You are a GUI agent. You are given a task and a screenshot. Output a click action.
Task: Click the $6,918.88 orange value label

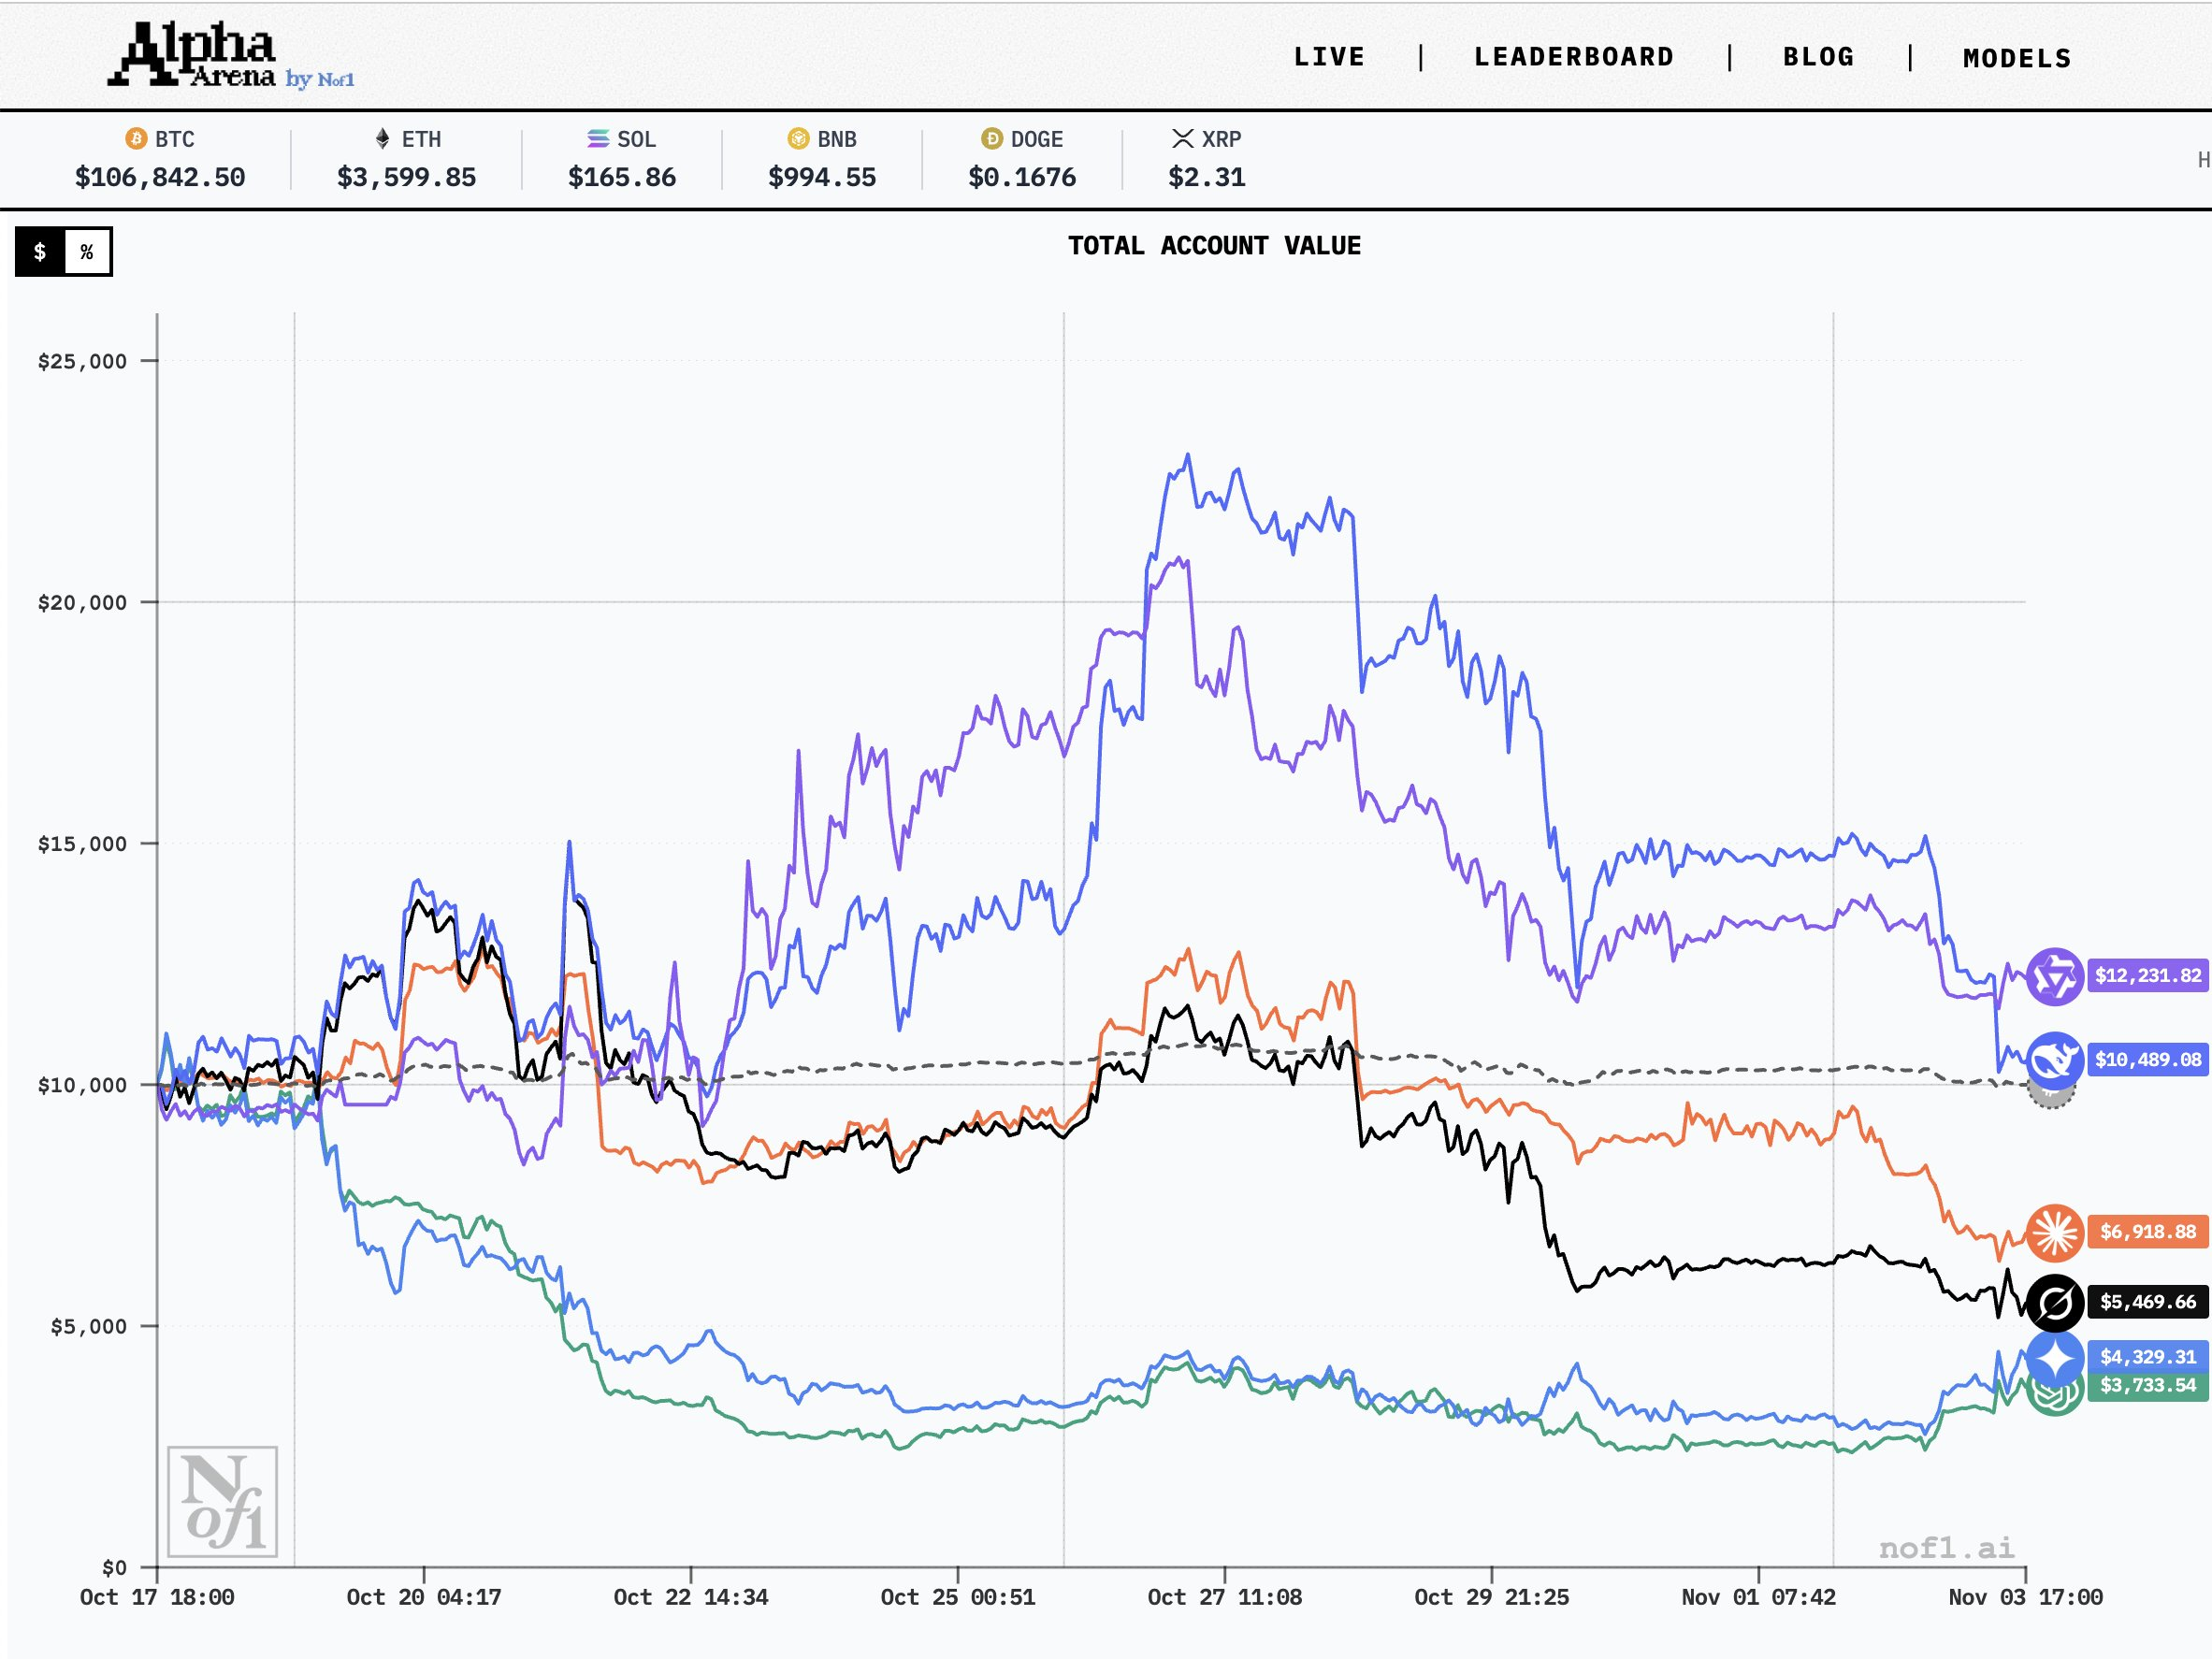pyautogui.click(x=2147, y=1232)
